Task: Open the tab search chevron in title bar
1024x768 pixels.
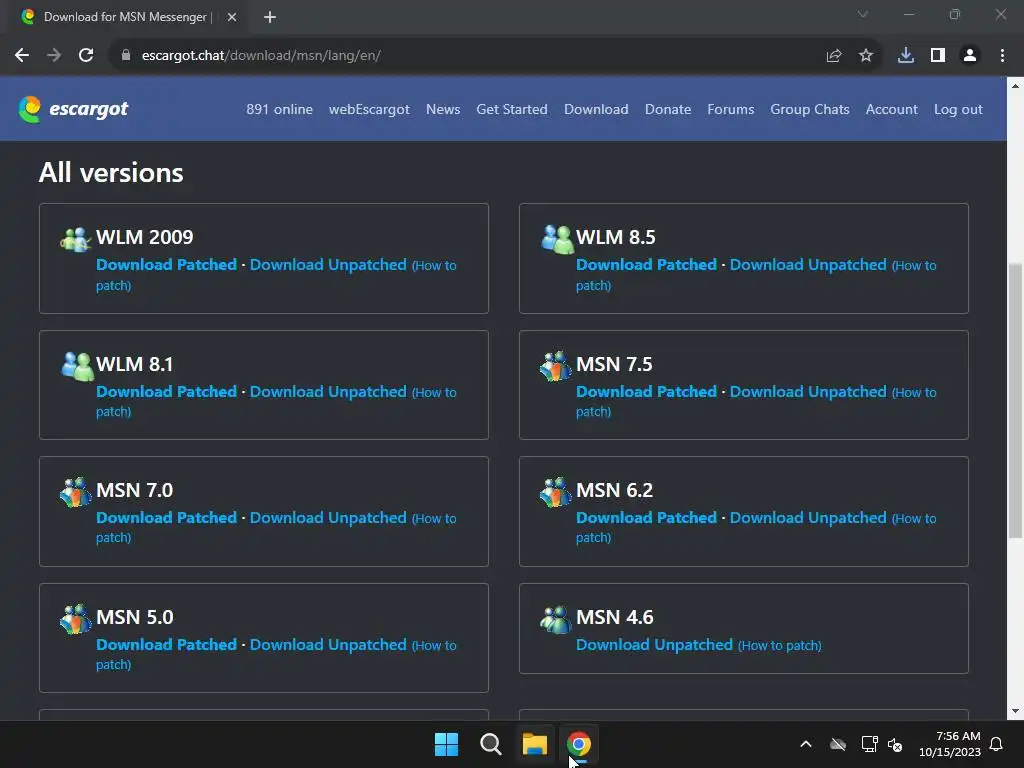Action: tap(863, 14)
